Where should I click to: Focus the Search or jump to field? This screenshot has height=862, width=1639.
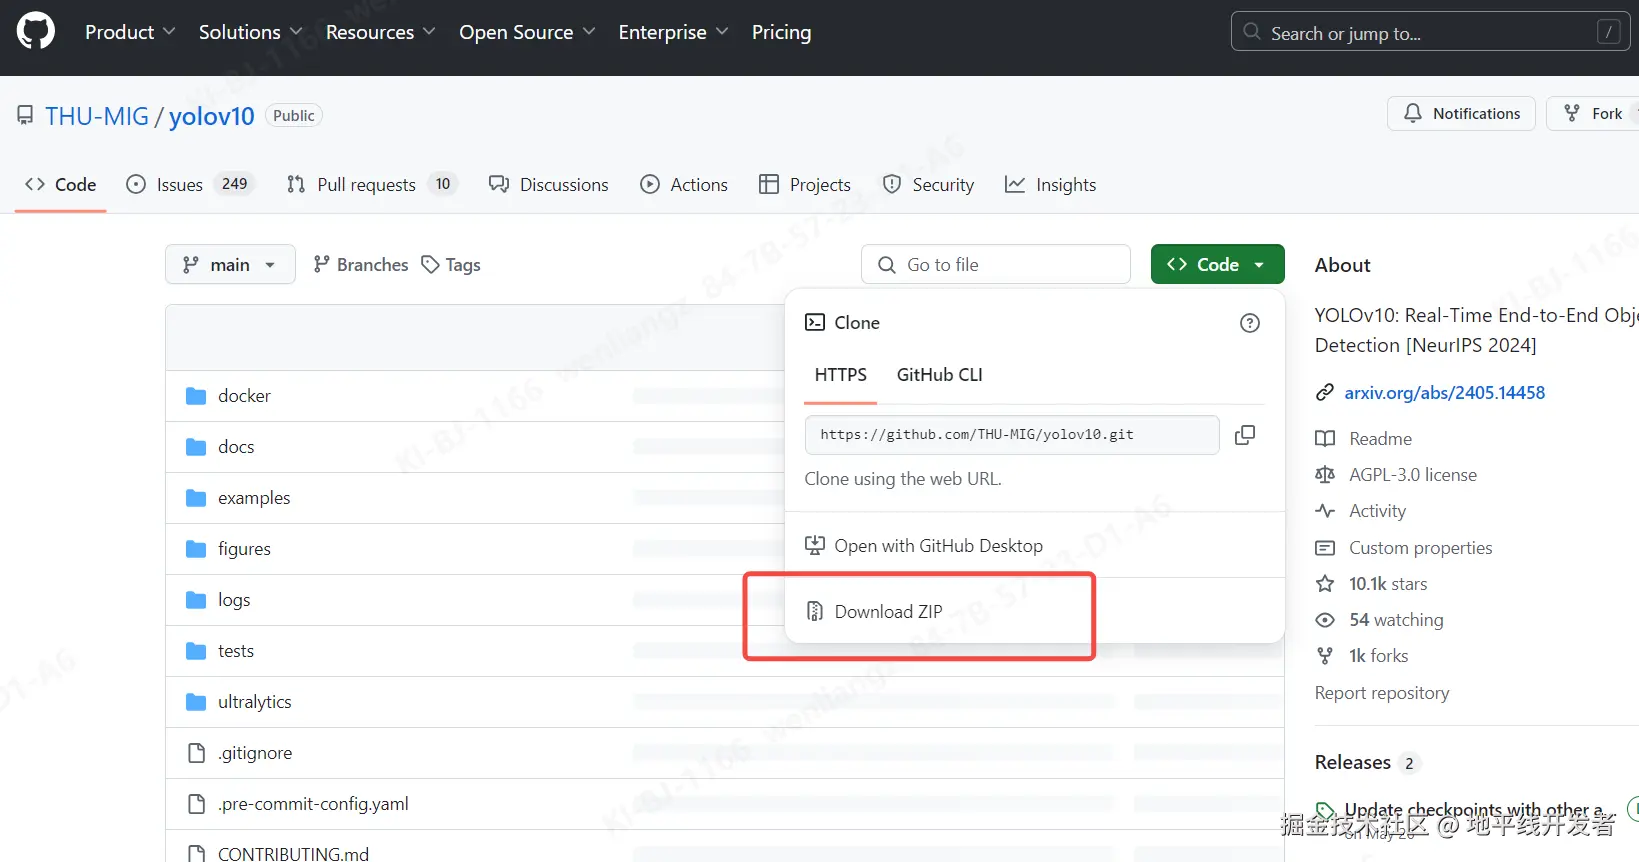[x=1430, y=32]
